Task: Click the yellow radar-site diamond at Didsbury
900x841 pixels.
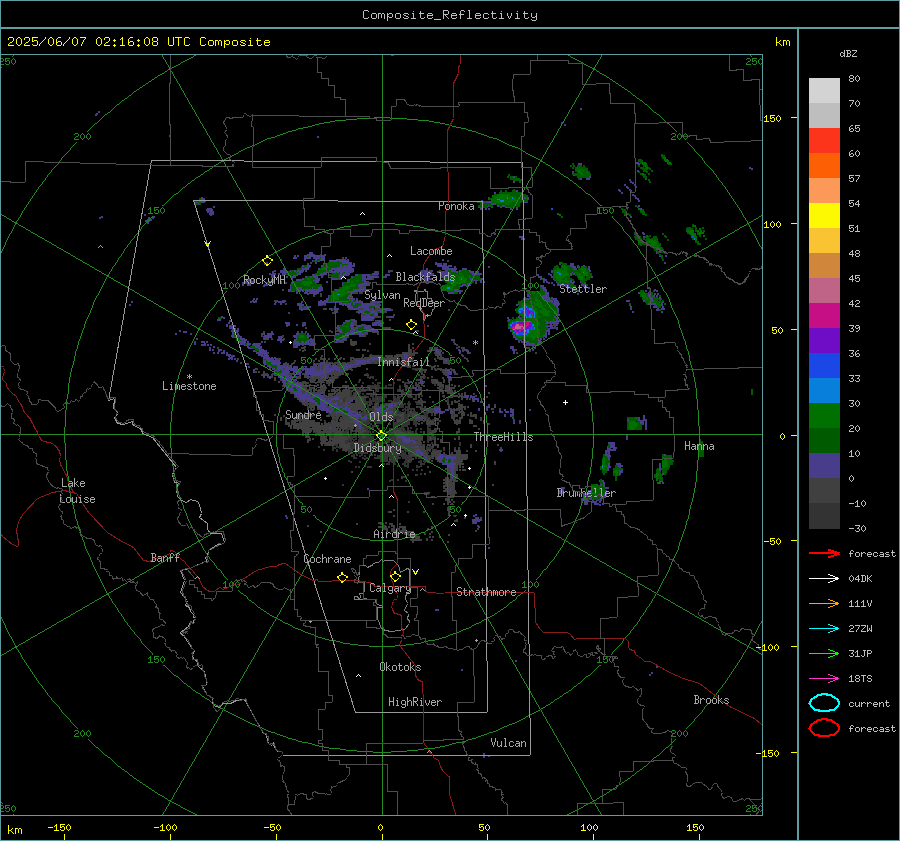Action: coord(381,436)
